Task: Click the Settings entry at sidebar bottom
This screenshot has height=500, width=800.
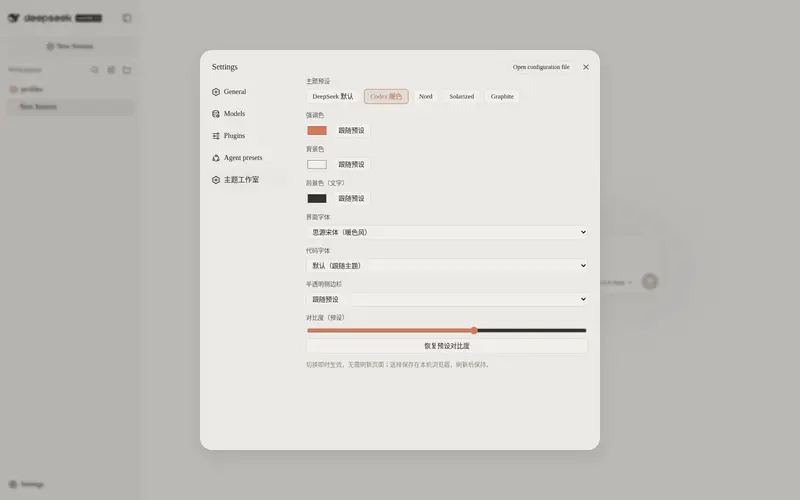Action: click(x=26, y=484)
